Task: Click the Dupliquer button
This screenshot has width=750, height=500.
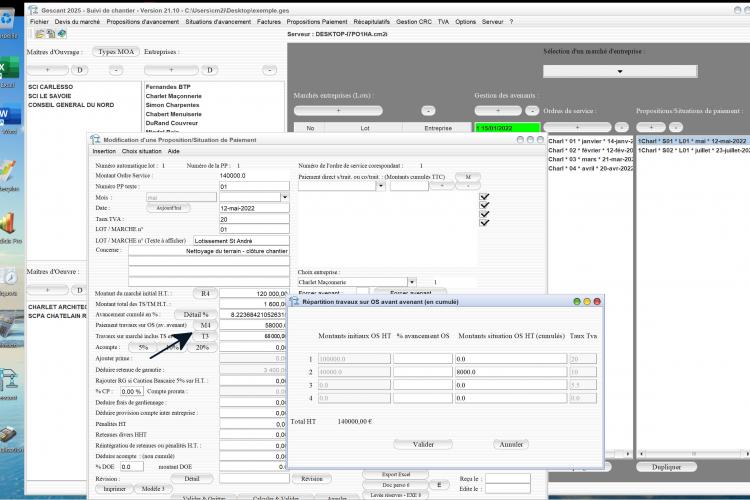Action: click(x=666, y=467)
